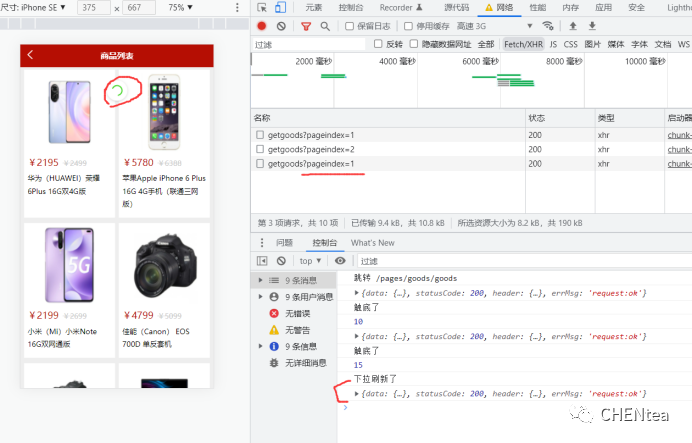Sort by the 状态 column header
The width and height of the screenshot is (692, 443).
(537, 118)
